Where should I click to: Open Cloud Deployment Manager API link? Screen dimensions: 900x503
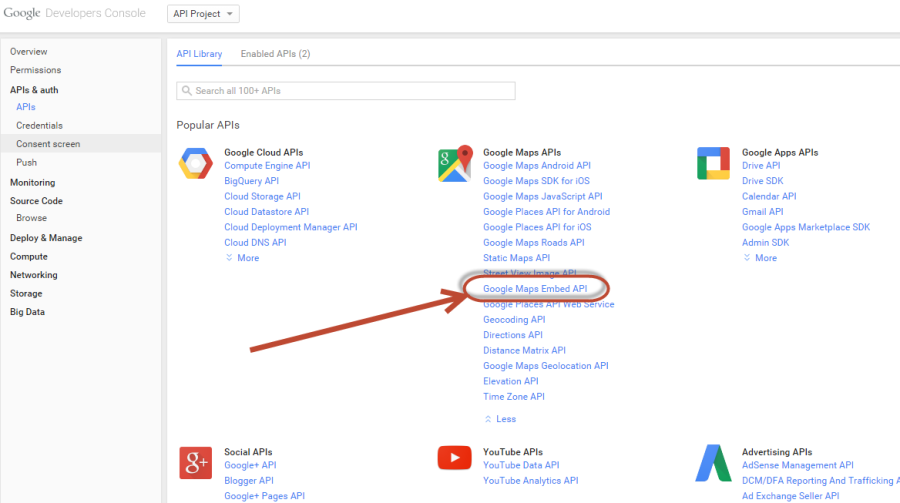coord(291,227)
